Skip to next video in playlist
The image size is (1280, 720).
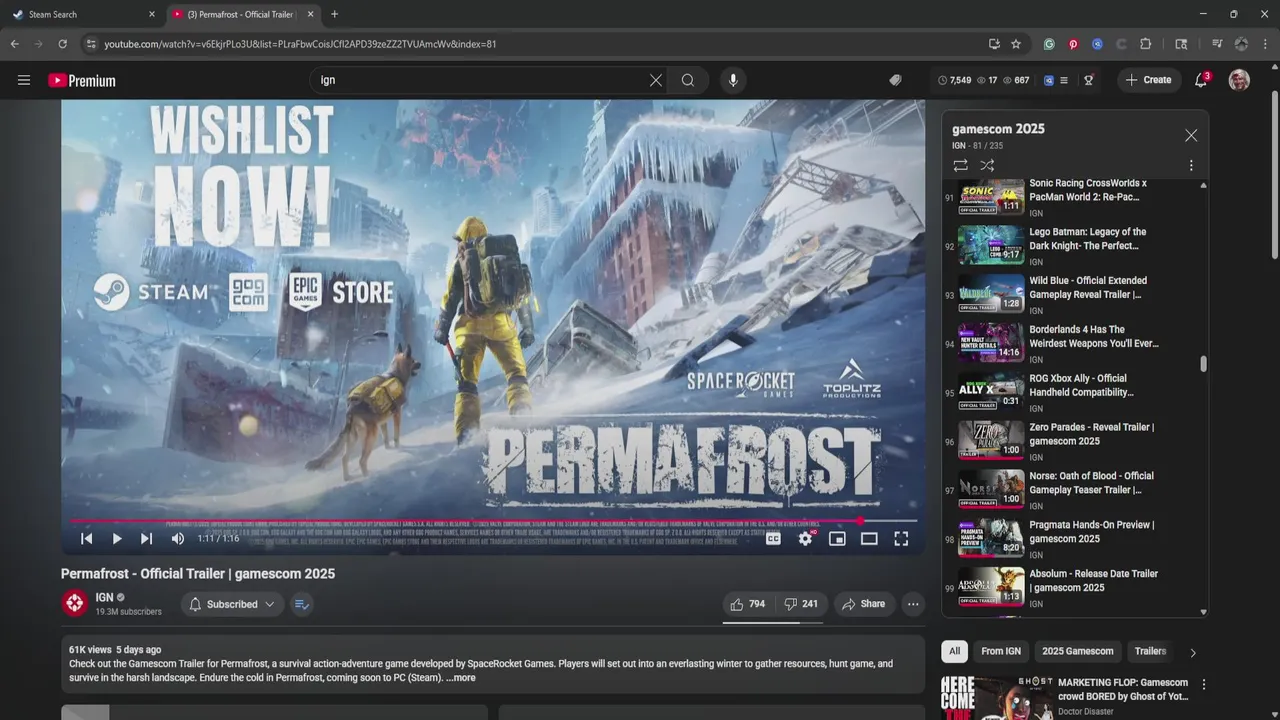(x=147, y=538)
